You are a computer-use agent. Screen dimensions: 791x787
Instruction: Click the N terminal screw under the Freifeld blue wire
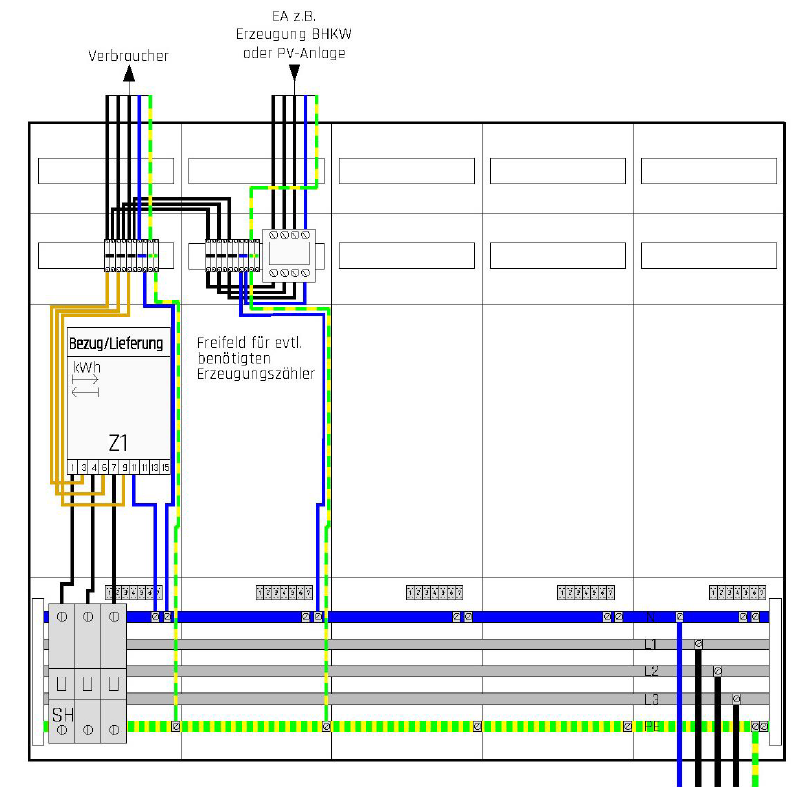coord(318,616)
